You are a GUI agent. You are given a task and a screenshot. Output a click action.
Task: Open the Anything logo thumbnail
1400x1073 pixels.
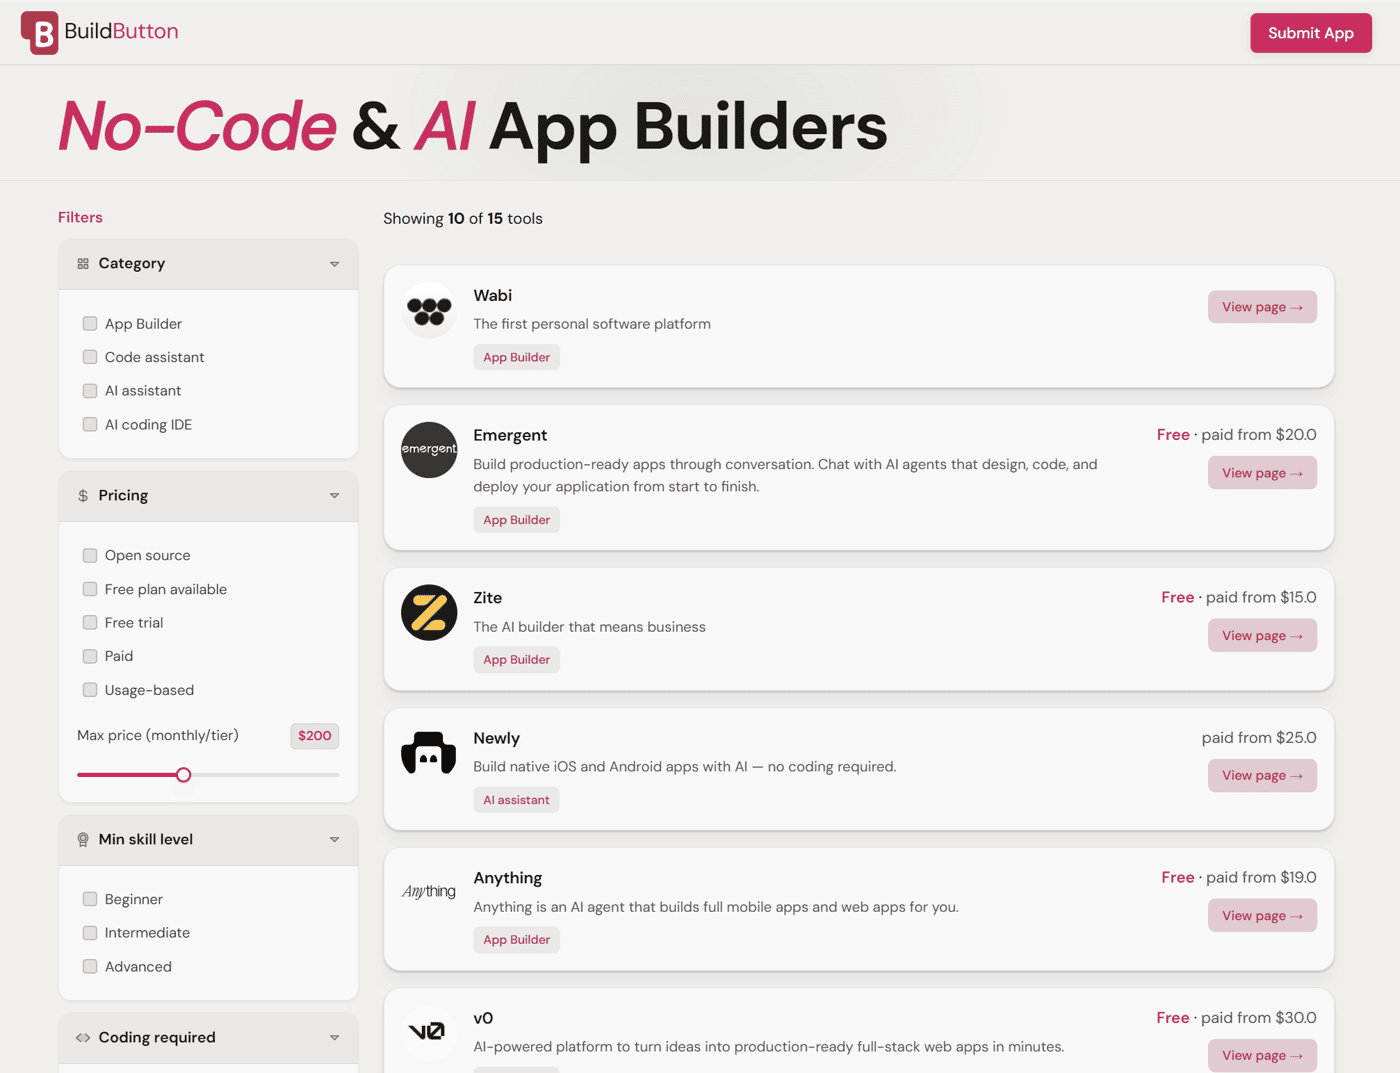pyautogui.click(x=429, y=891)
